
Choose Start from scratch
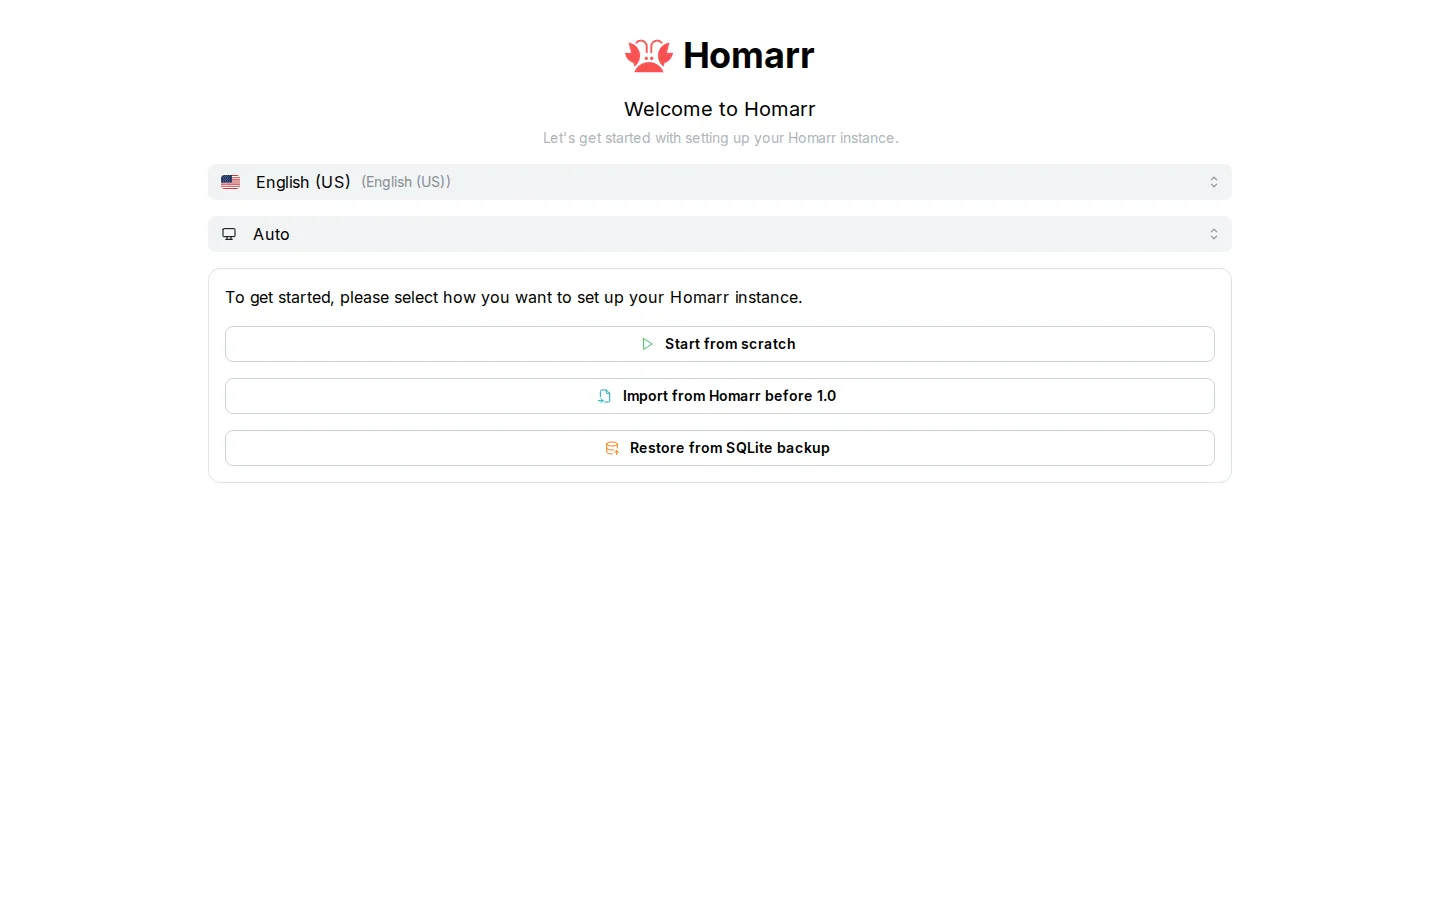[x=720, y=344]
